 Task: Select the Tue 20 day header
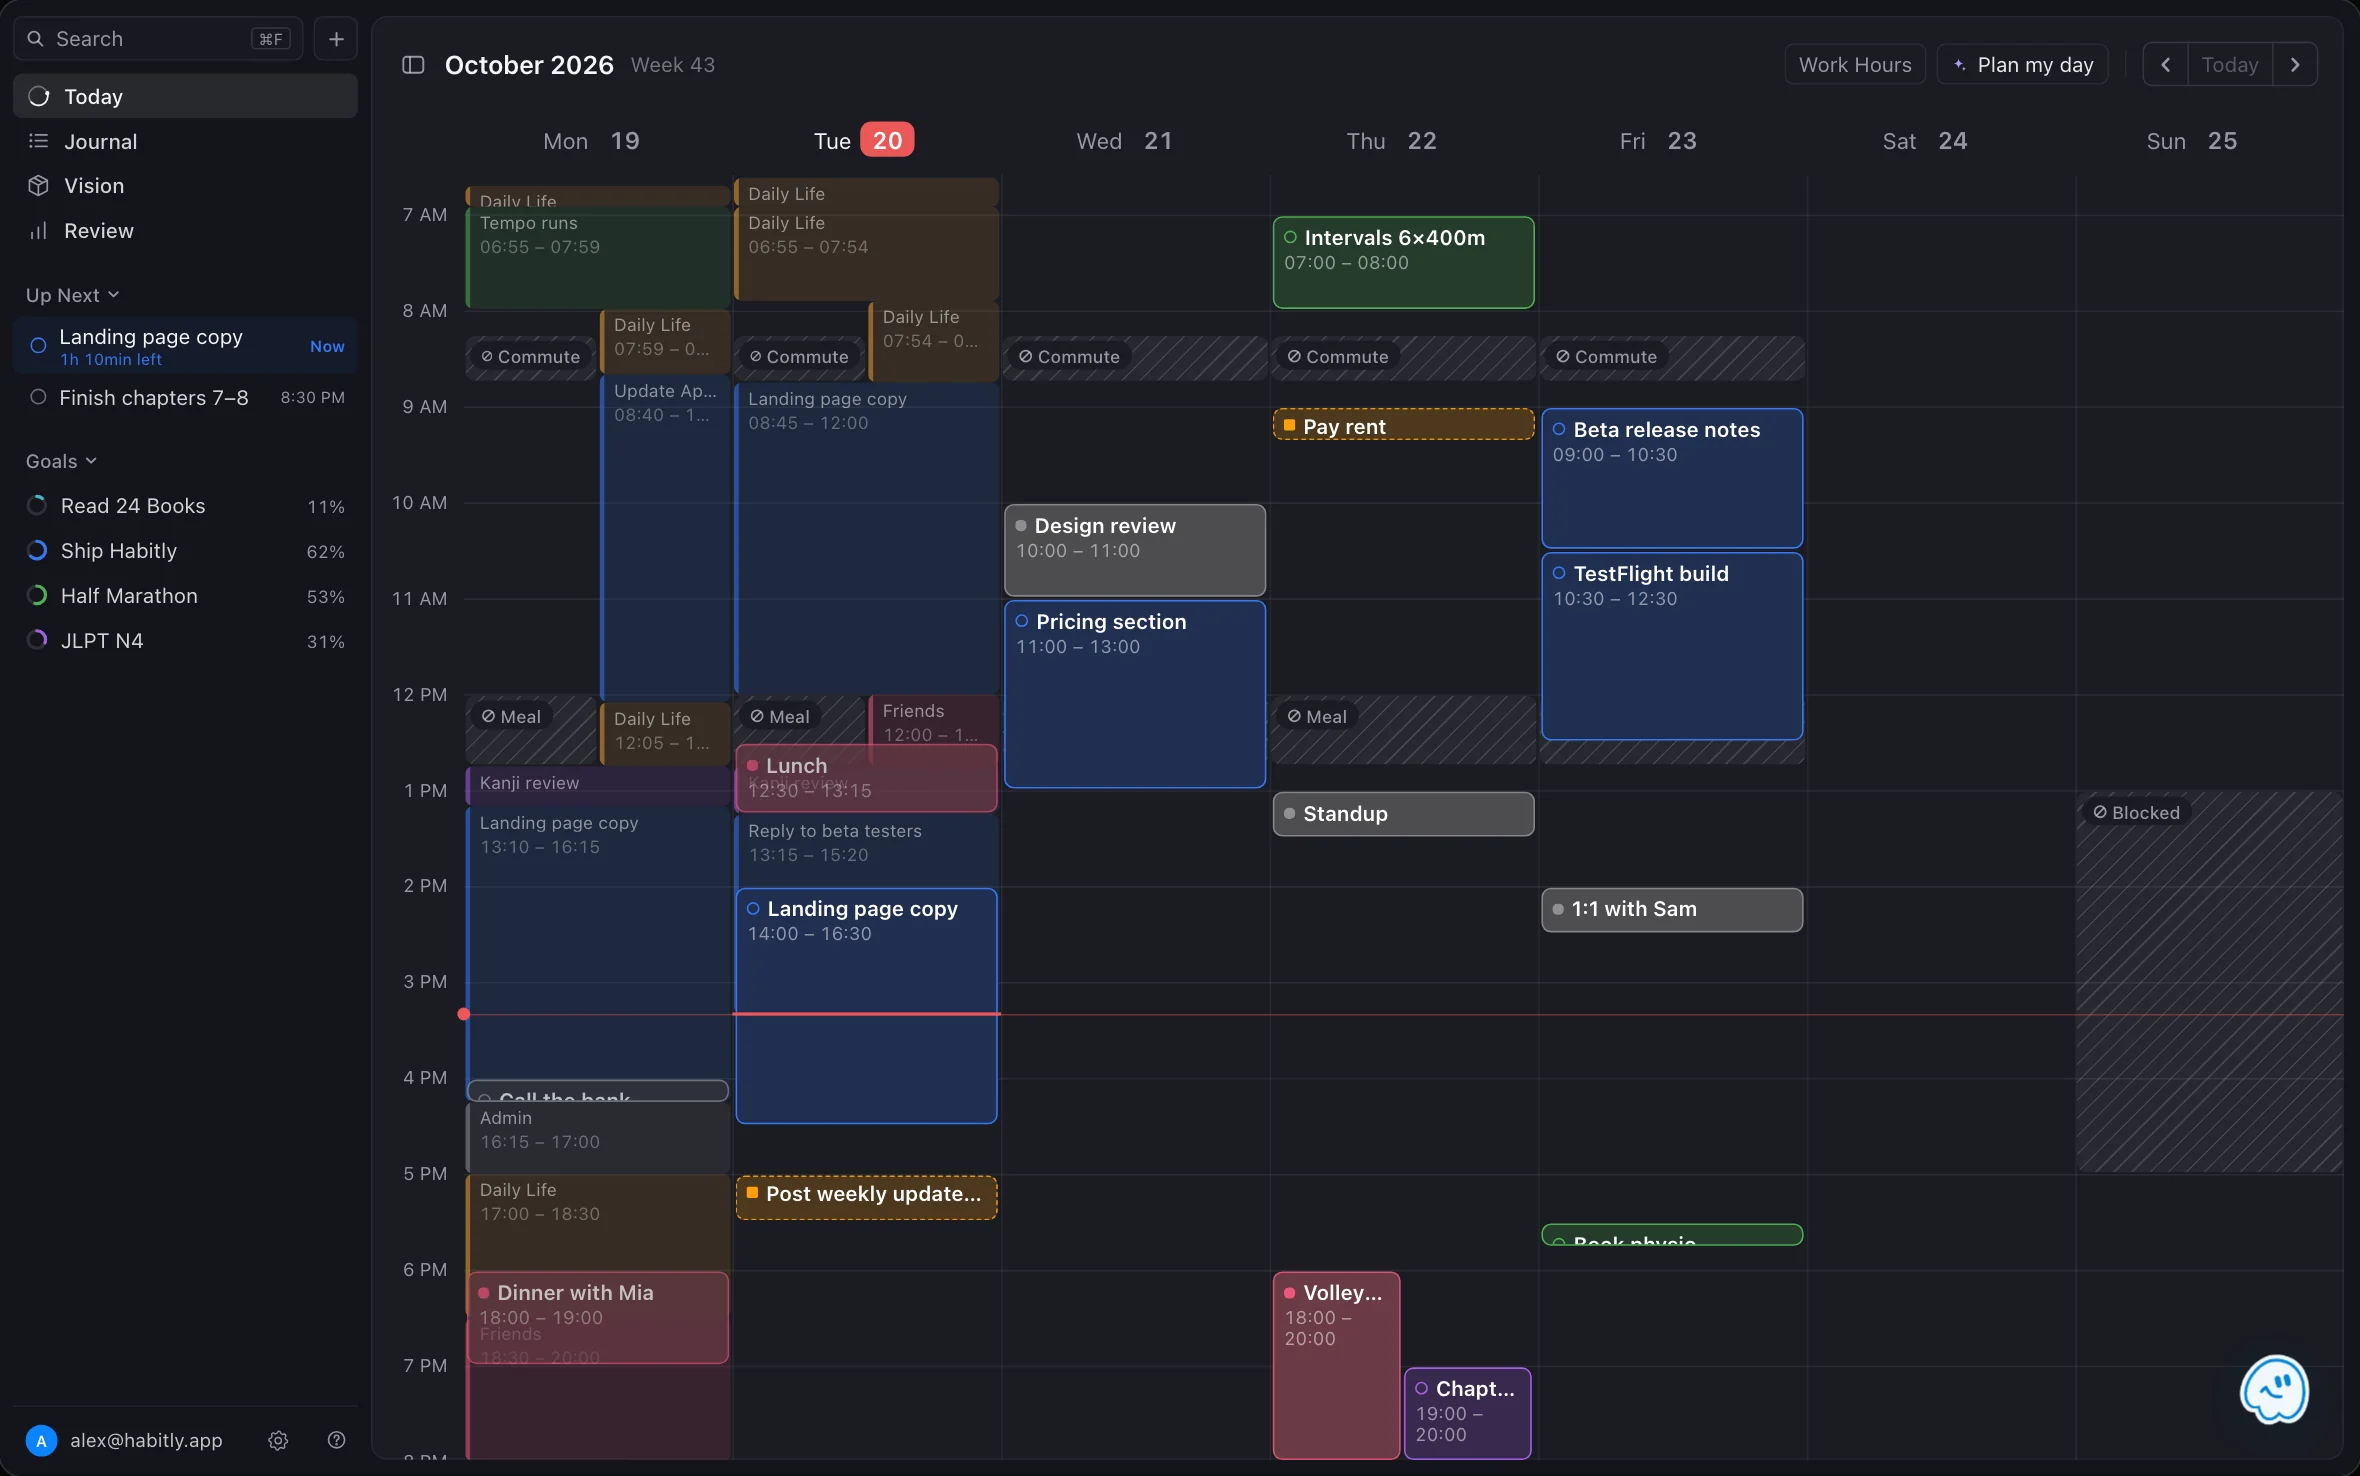(x=864, y=141)
